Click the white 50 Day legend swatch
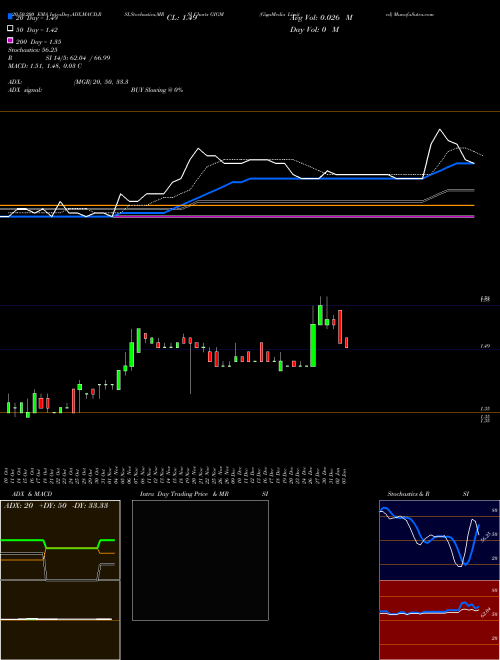The width and height of the screenshot is (500, 660). point(10,29)
